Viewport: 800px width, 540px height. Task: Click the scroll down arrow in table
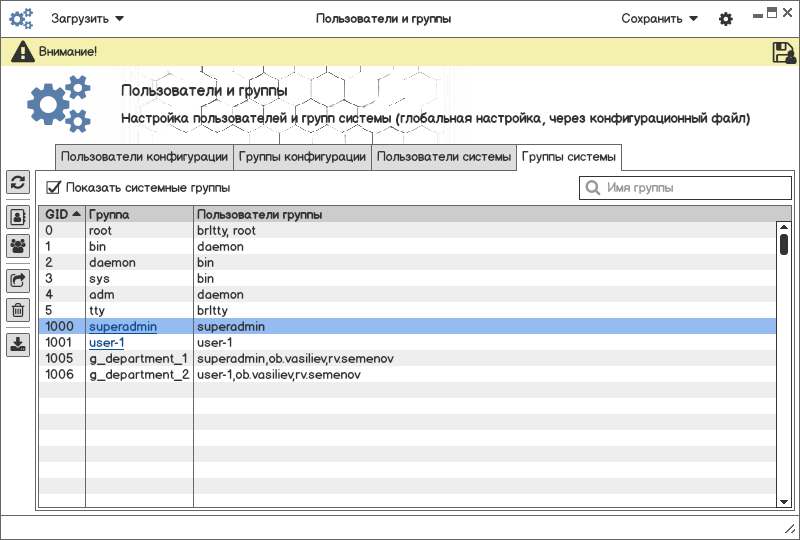[x=784, y=500]
